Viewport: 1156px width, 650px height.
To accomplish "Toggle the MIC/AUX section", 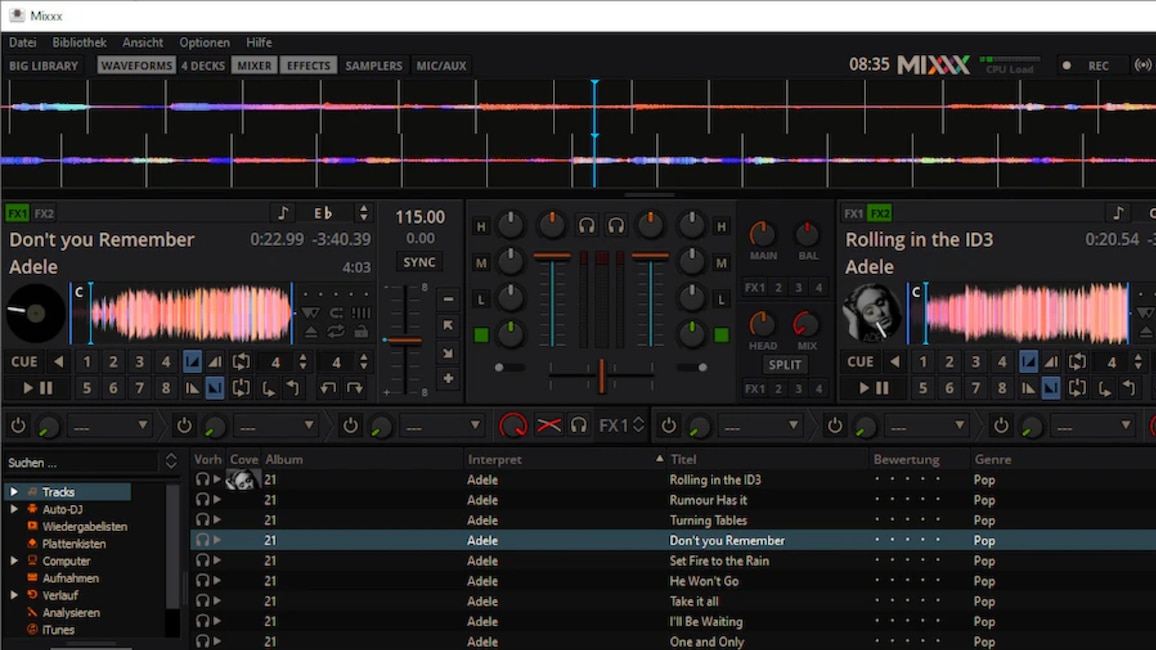I will (x=441, y=66).
